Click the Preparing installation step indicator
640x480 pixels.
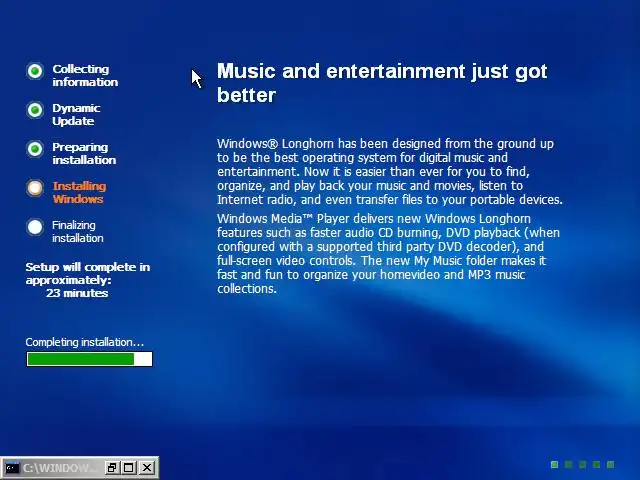coord(35,149)
